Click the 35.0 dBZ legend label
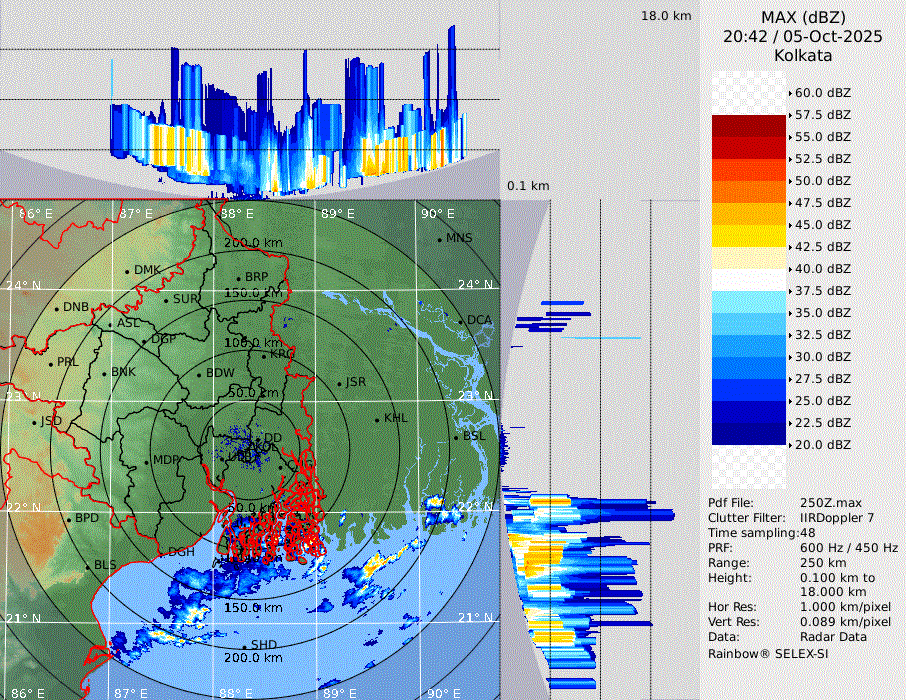Viewport: 906px width, 700px height. click(822, 313)
